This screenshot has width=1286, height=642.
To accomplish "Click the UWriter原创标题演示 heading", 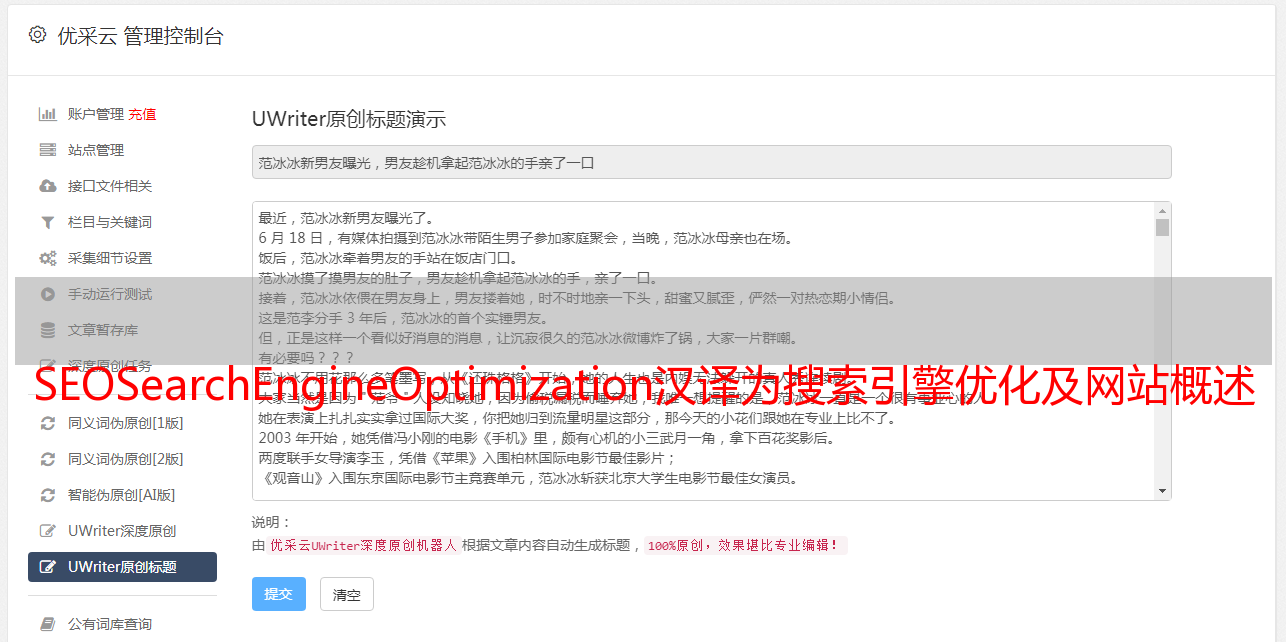I will (x=349, y=119).
